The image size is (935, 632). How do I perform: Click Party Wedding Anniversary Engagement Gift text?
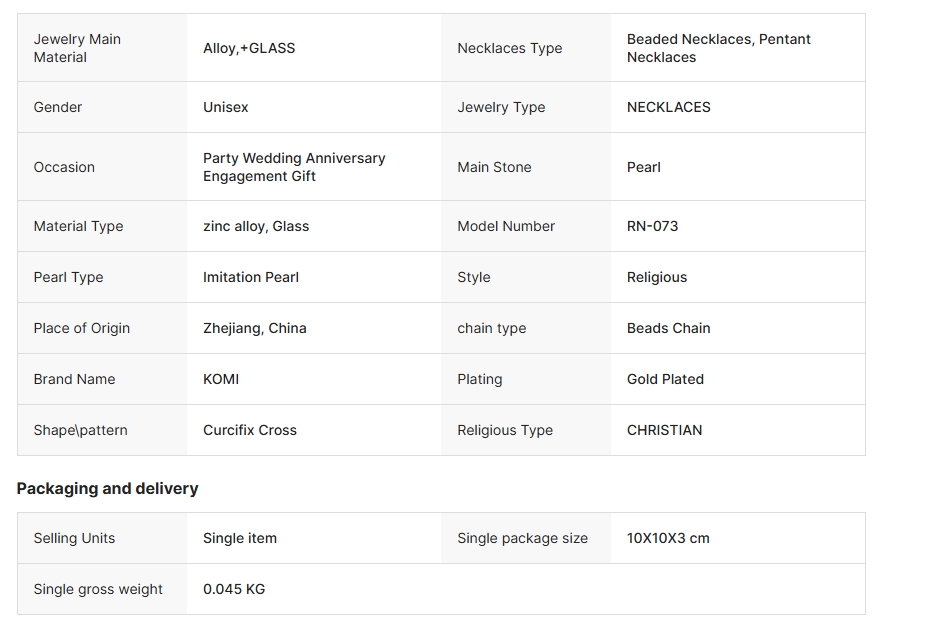coord(294,167)
